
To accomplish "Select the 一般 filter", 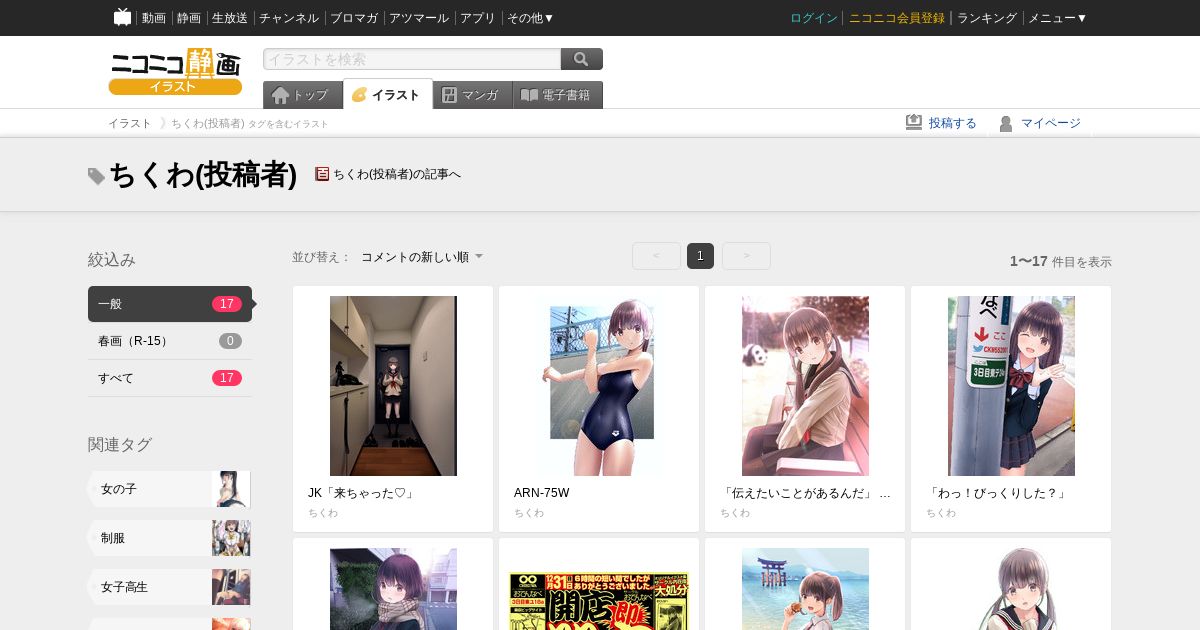I will 170,304.
